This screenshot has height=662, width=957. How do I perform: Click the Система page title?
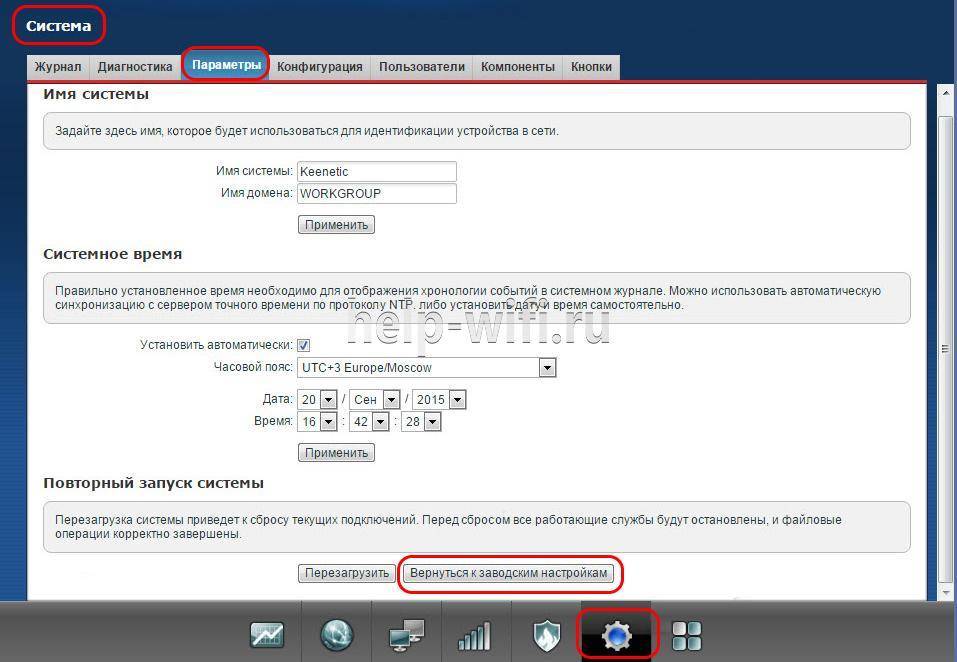click(58, 26)
